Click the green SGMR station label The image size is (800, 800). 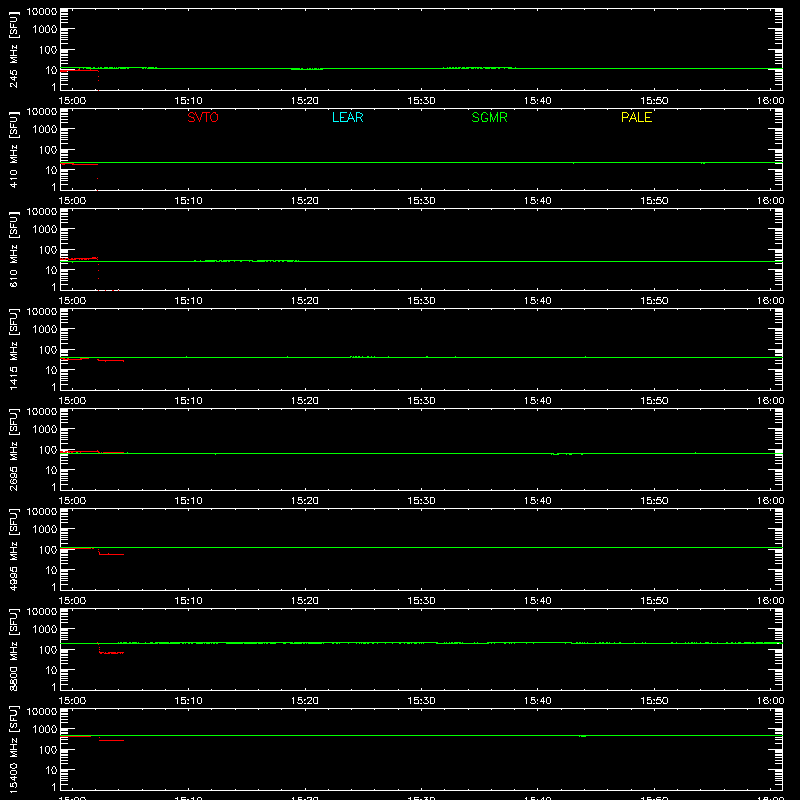(489, 117)
